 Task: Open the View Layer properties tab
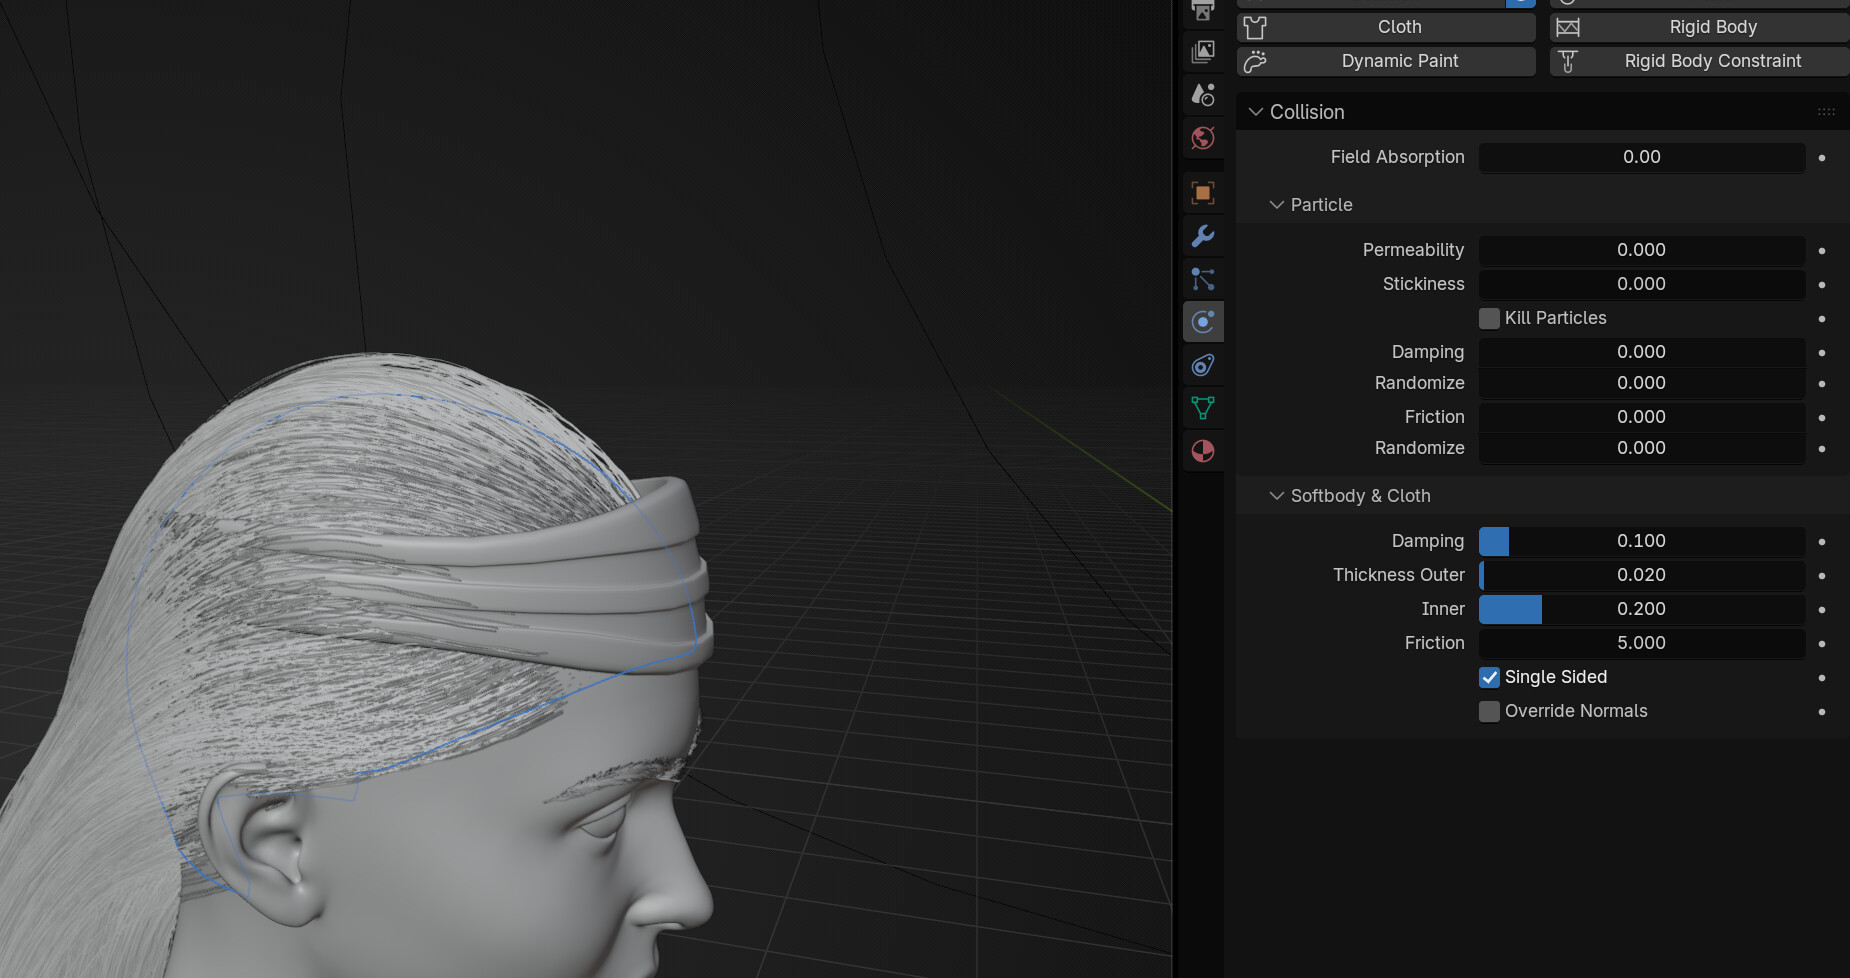(x=1203, y=51)
